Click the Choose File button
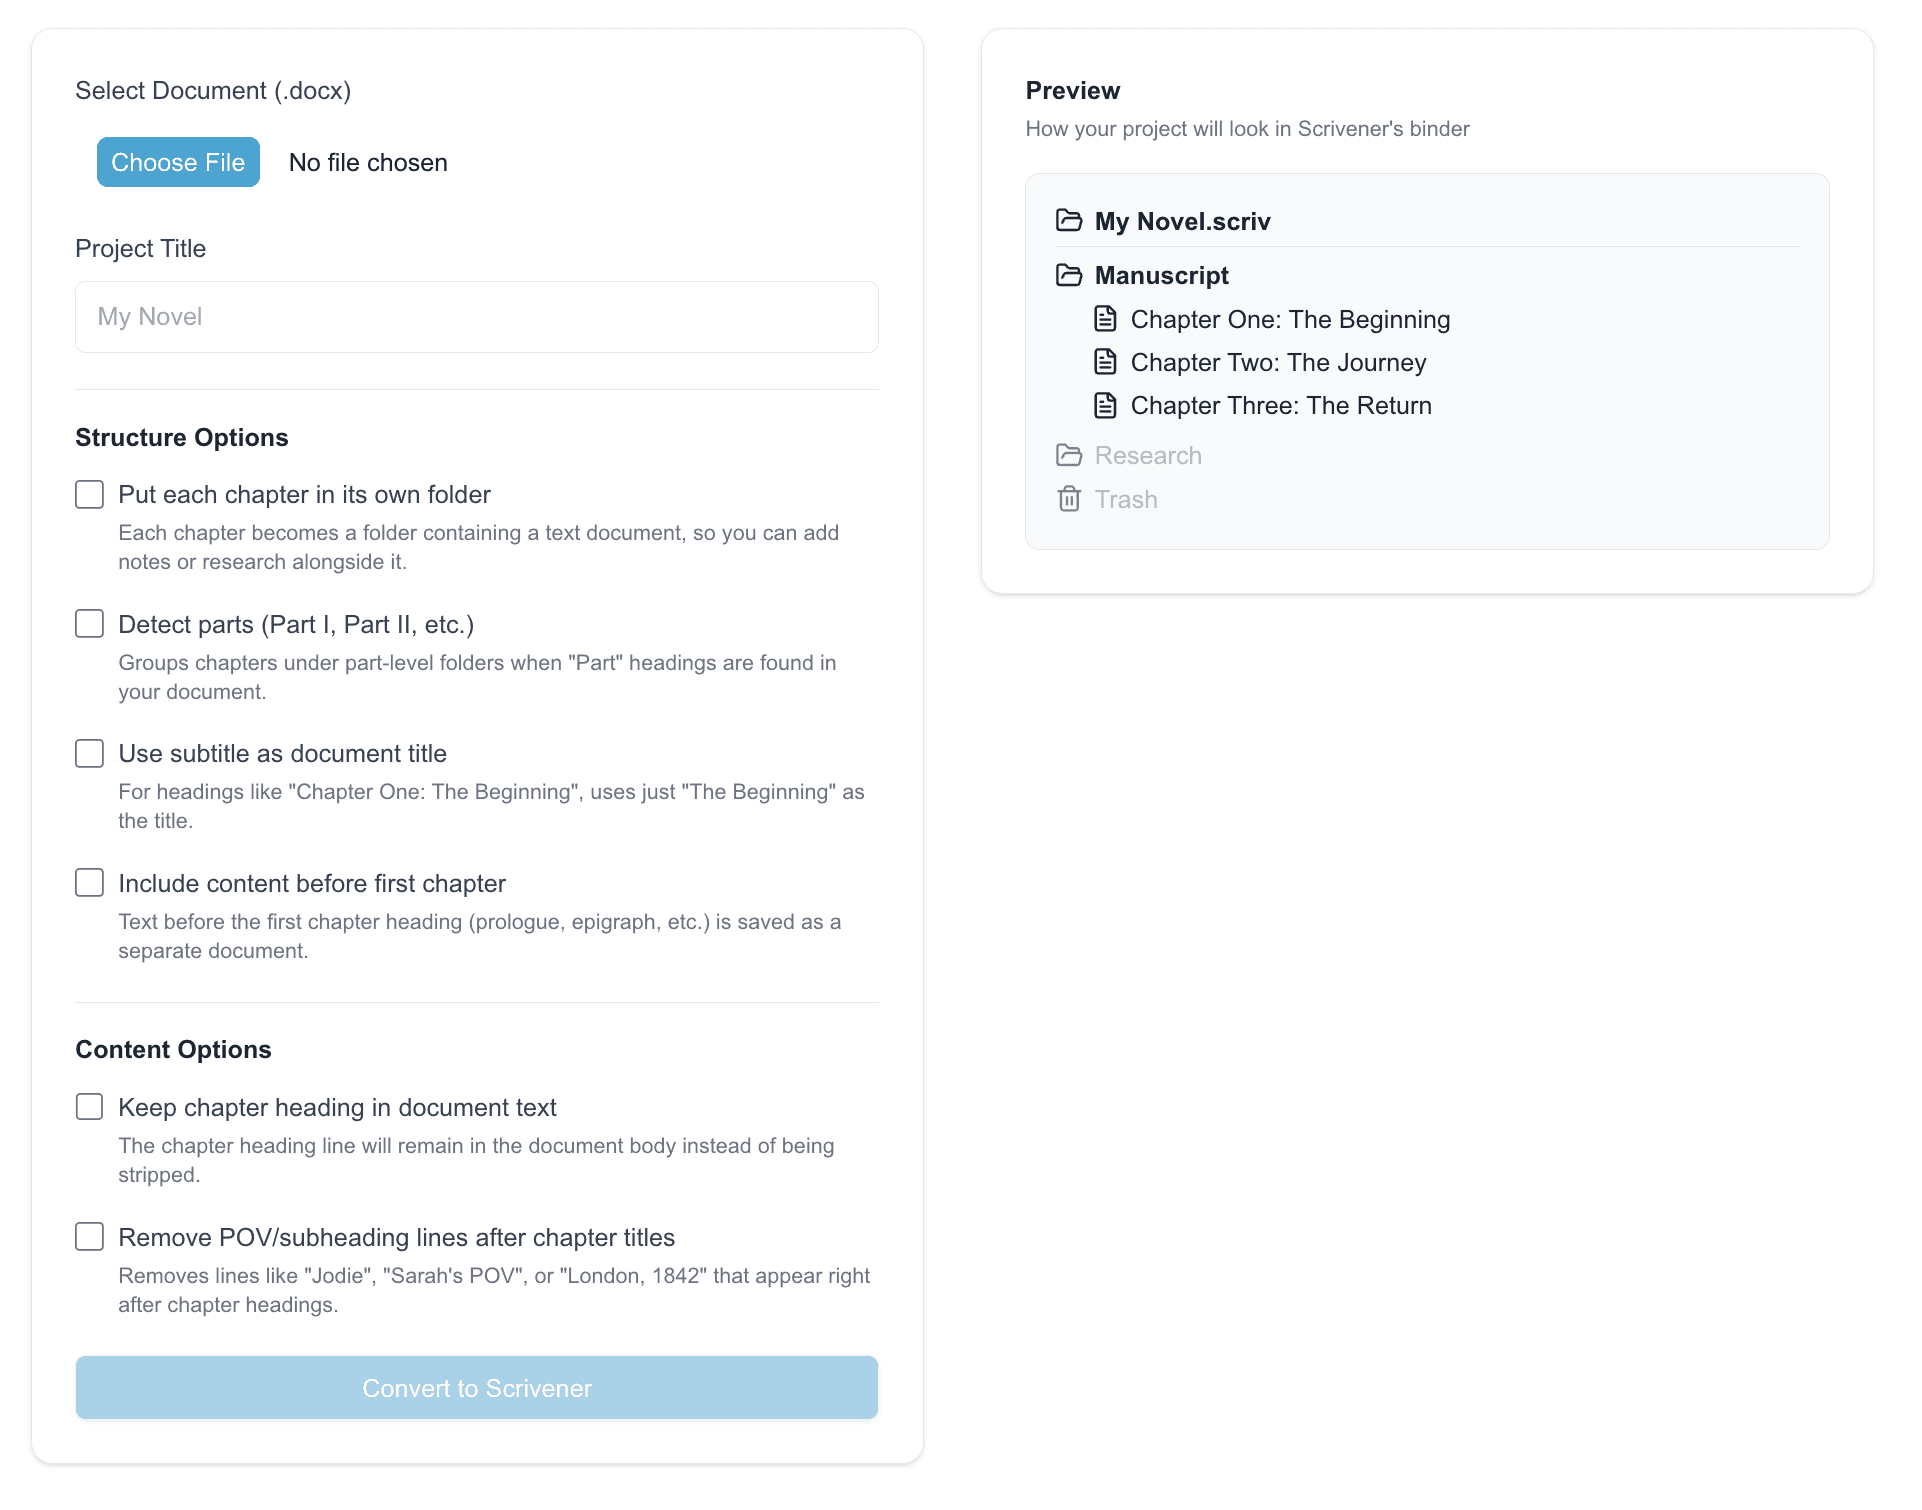This screenshot has width=1922, height=1510. [178, 162]
